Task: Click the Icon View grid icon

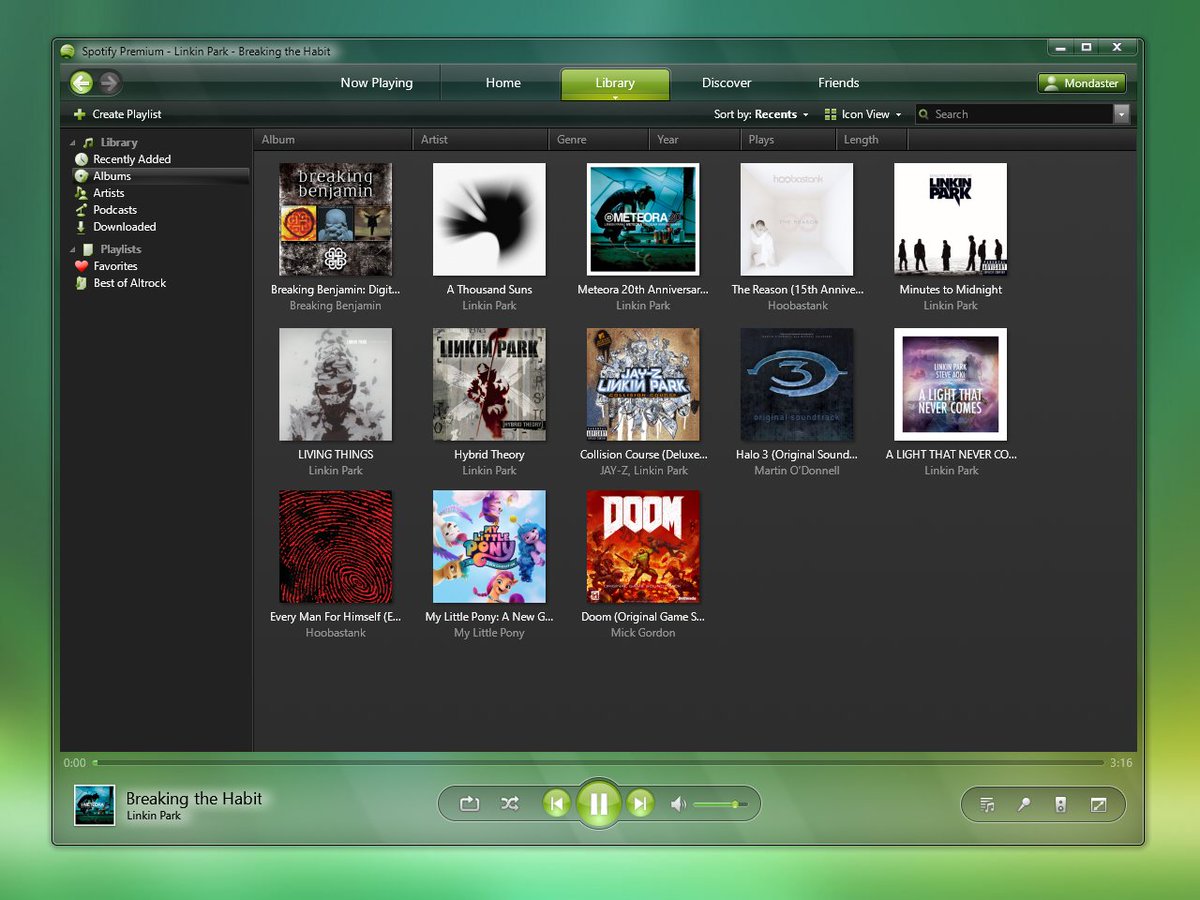Action: tap(830, 114)
